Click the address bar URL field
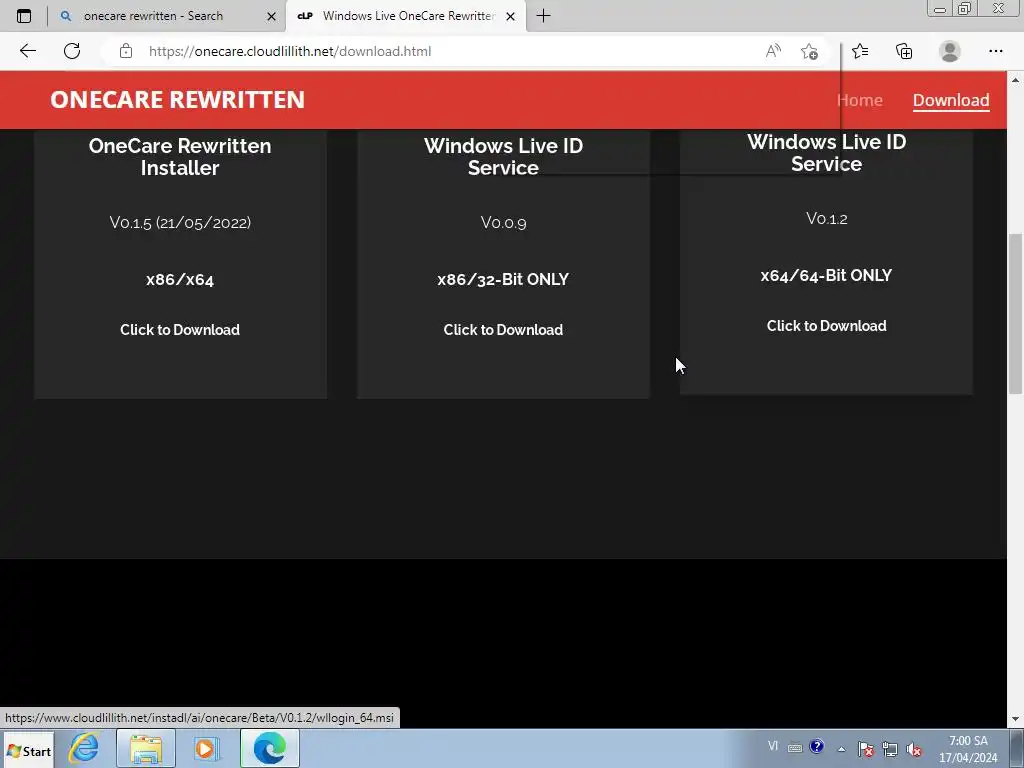The image size is (1024, 768). [451, 51]
